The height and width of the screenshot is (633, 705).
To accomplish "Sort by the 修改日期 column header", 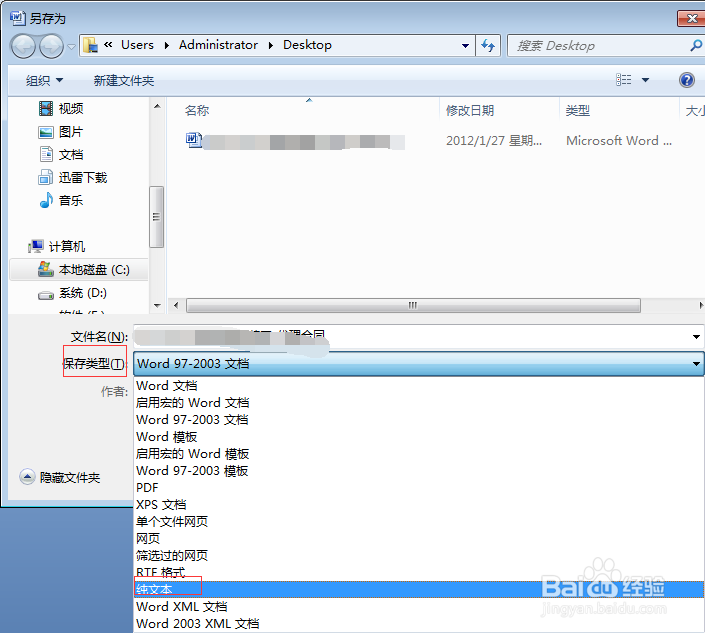I will (470, 110).
